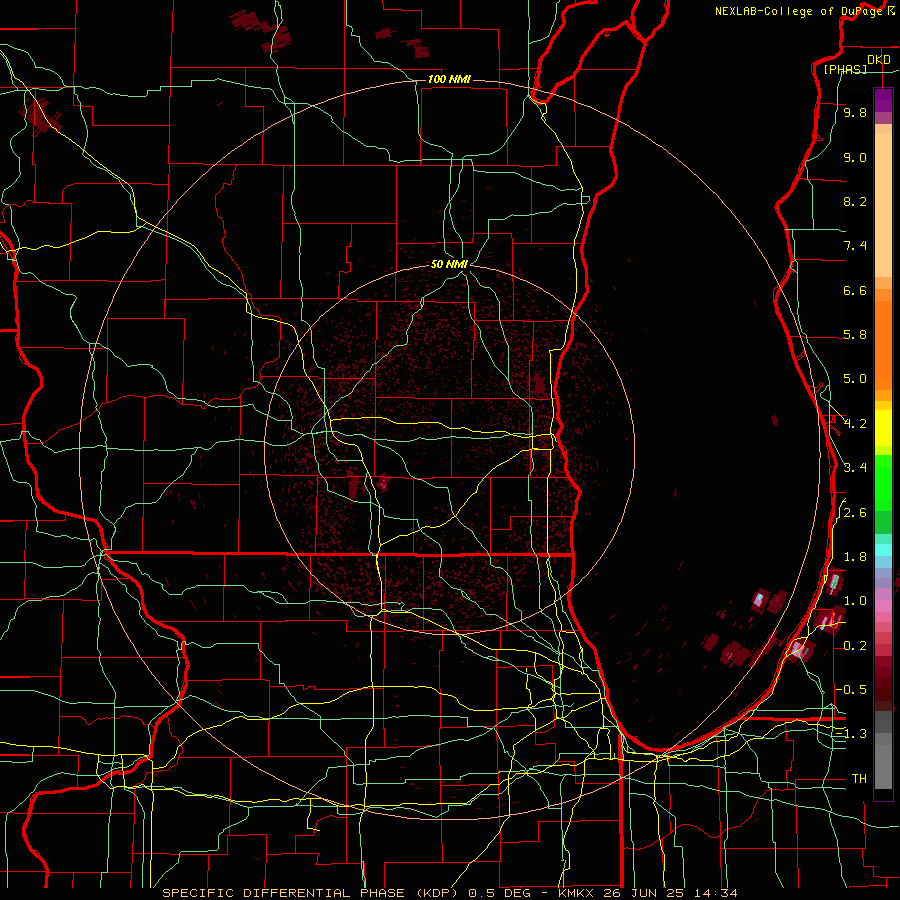
Task: Select the 100 NMI range ring label
Action: coord(449,79)
